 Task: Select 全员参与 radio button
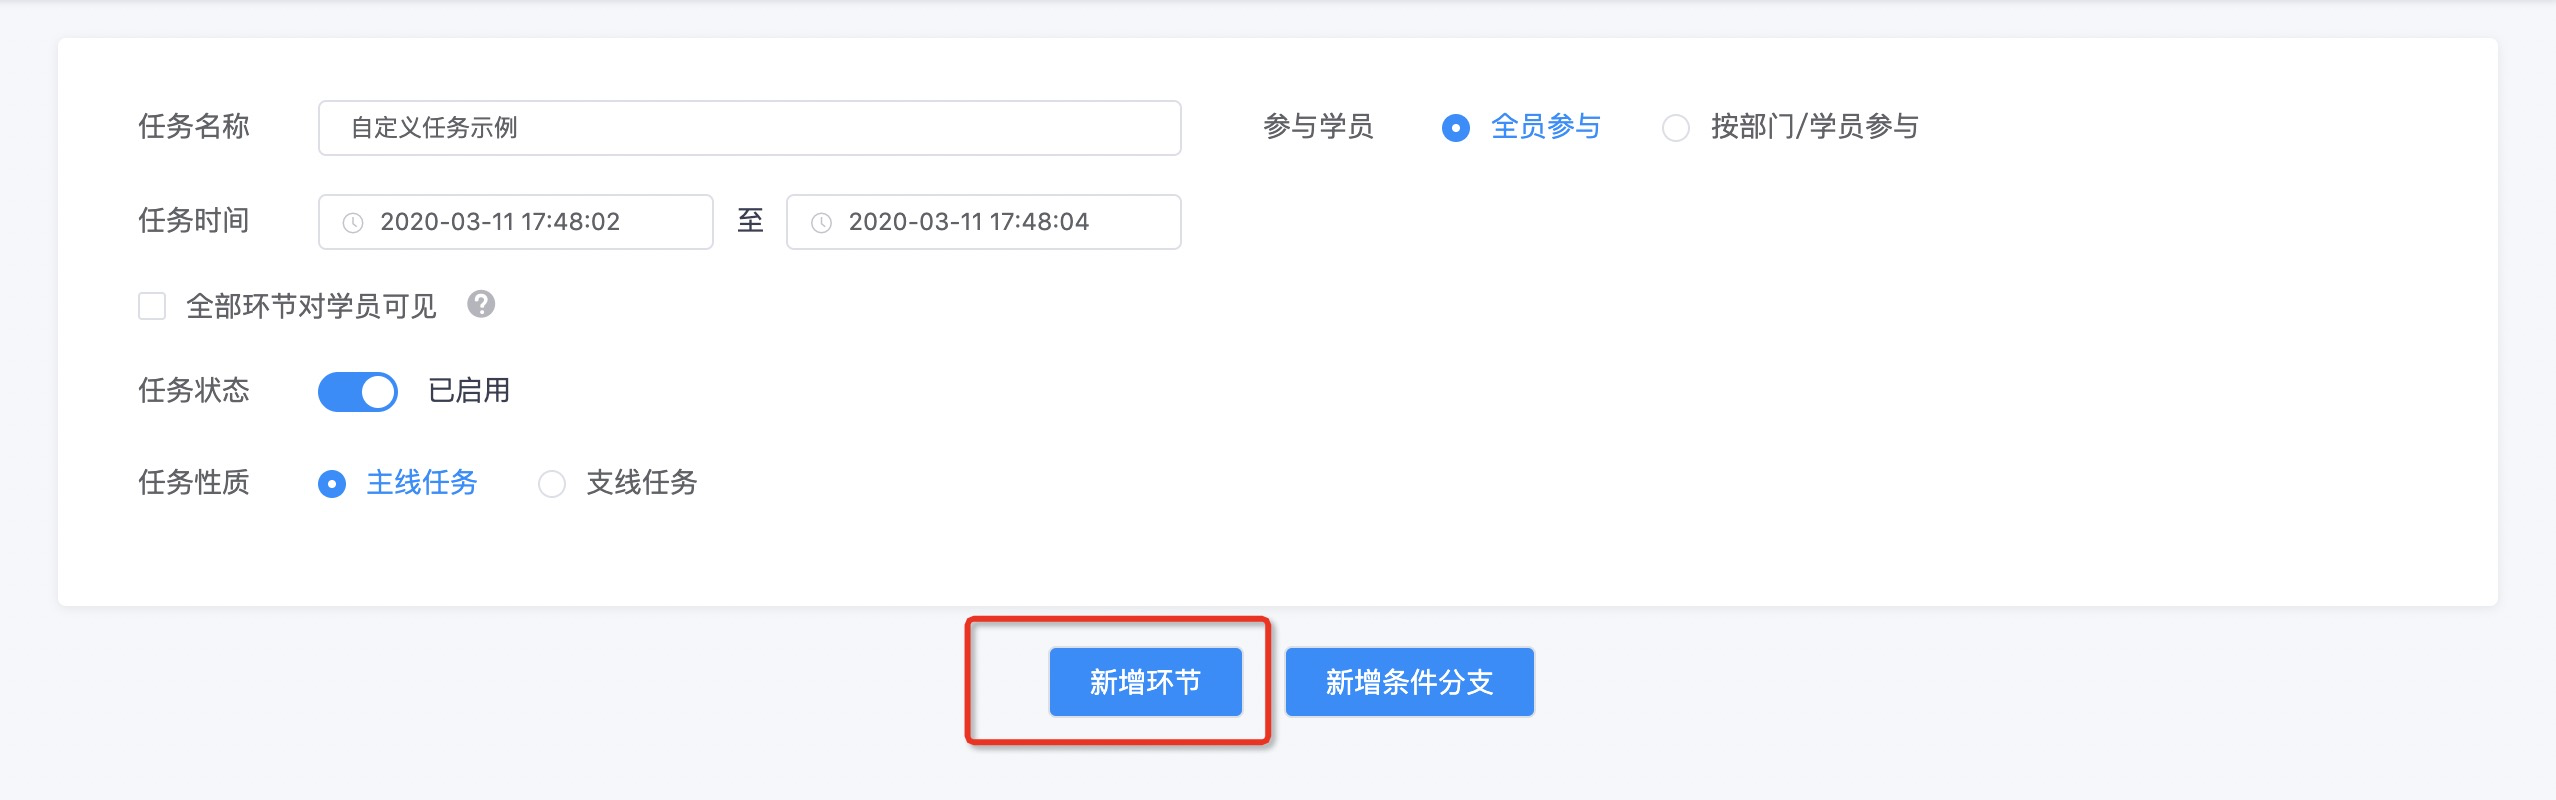coord(1456,128)
